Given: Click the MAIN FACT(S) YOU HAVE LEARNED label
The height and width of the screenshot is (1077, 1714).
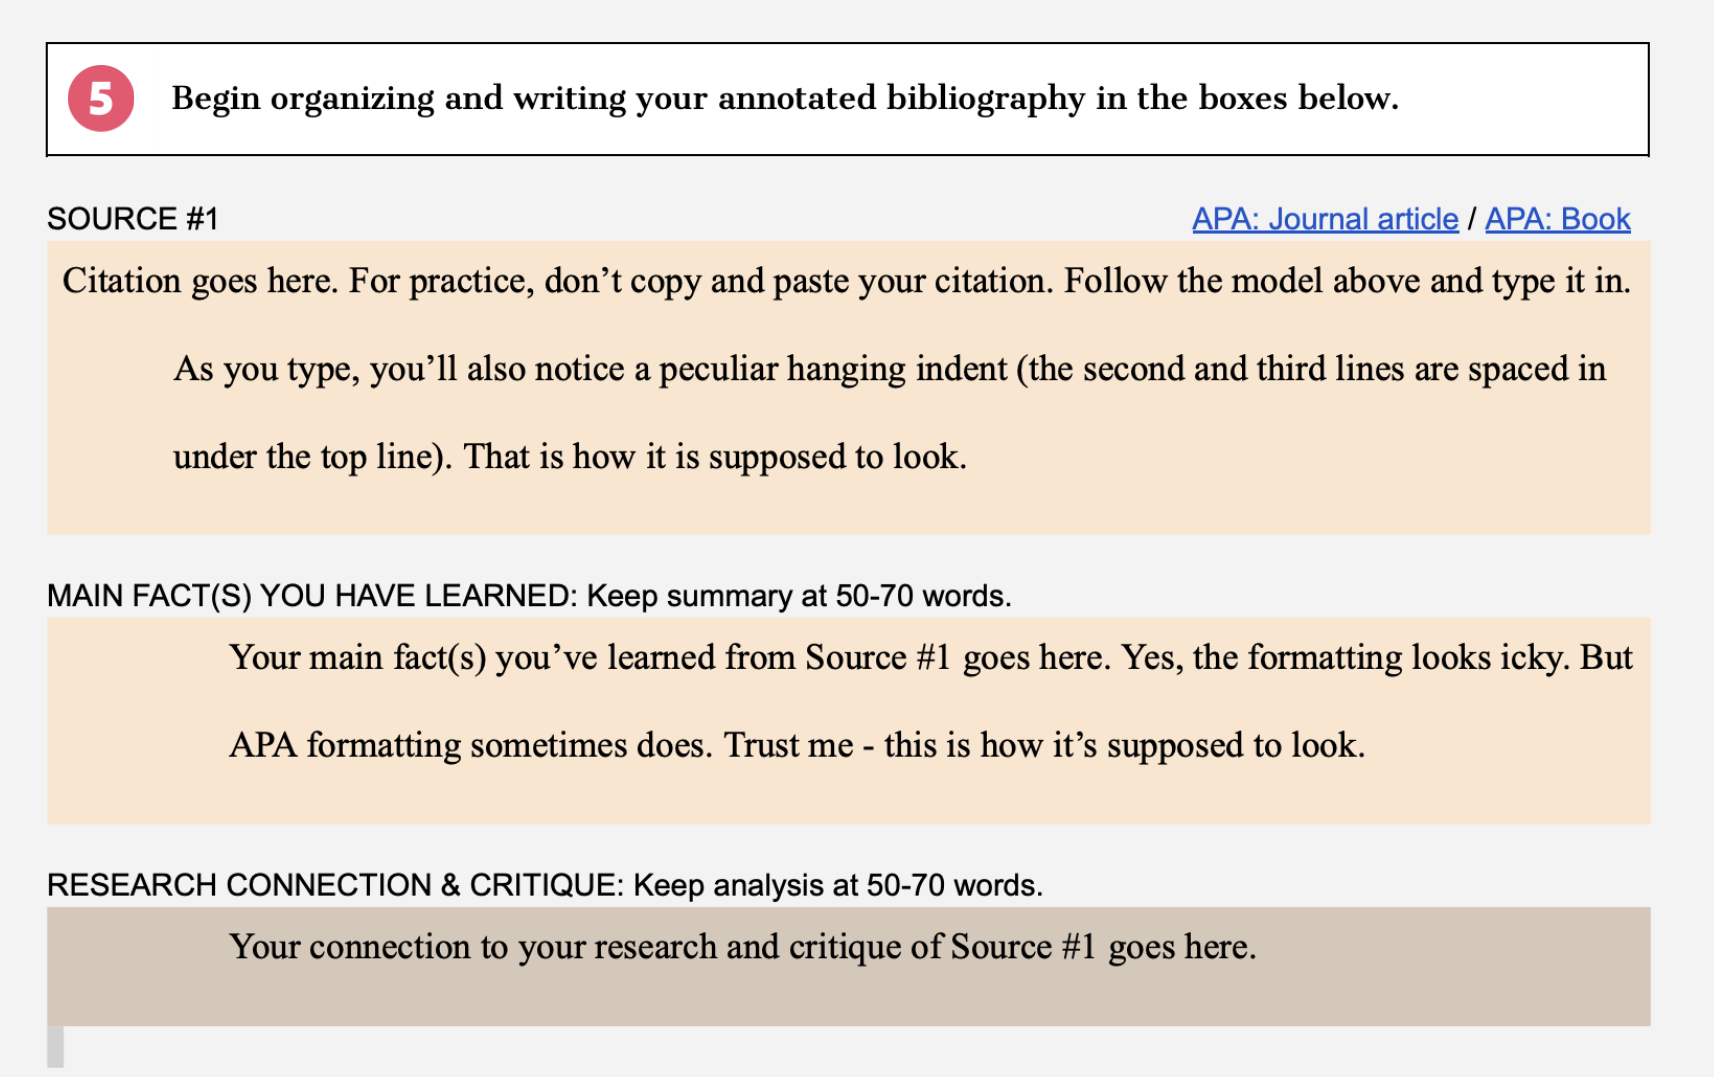Looking at the screenshot, I should [x=311, y=596].
